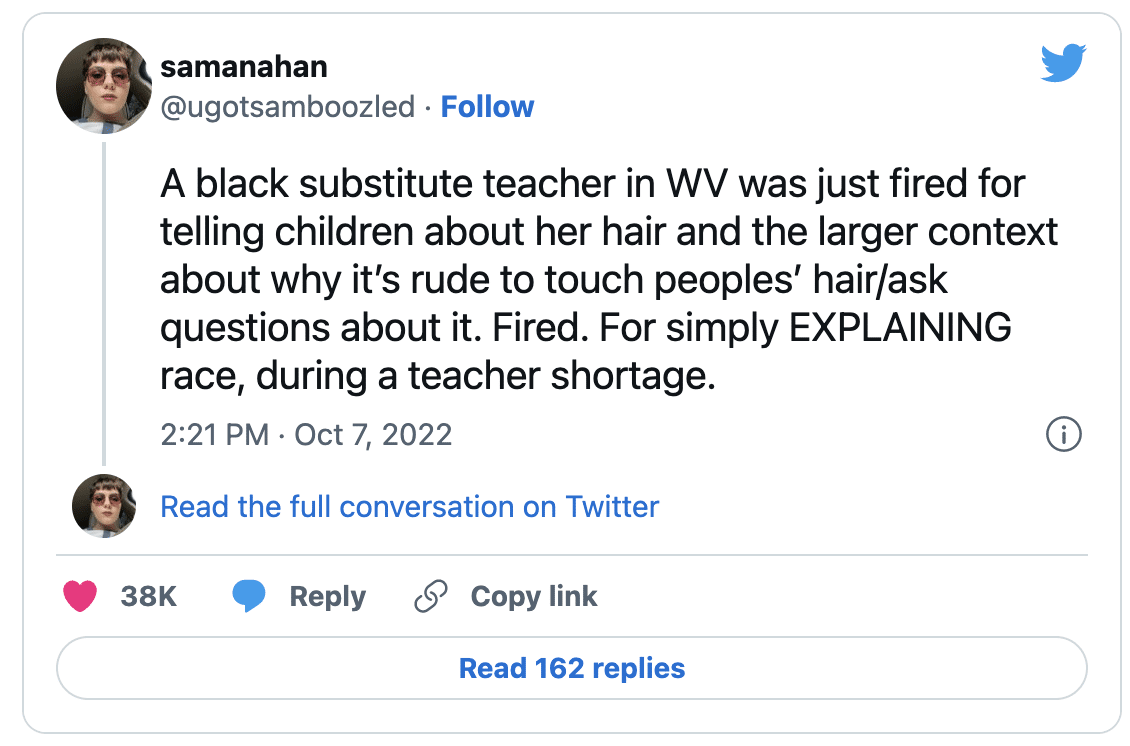Click the tweet body text
This screenshot has height=746, width=1130.
[600, 280]
